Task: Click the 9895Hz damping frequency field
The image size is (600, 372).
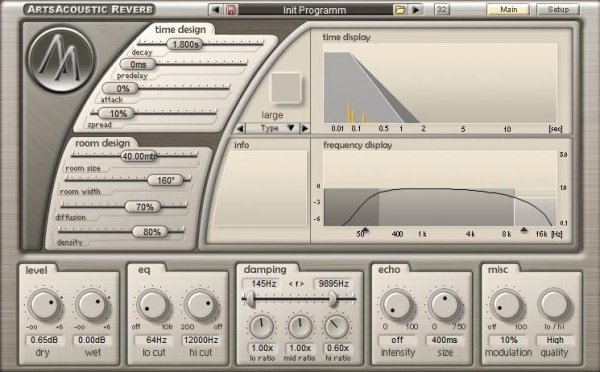Action: 333,284
